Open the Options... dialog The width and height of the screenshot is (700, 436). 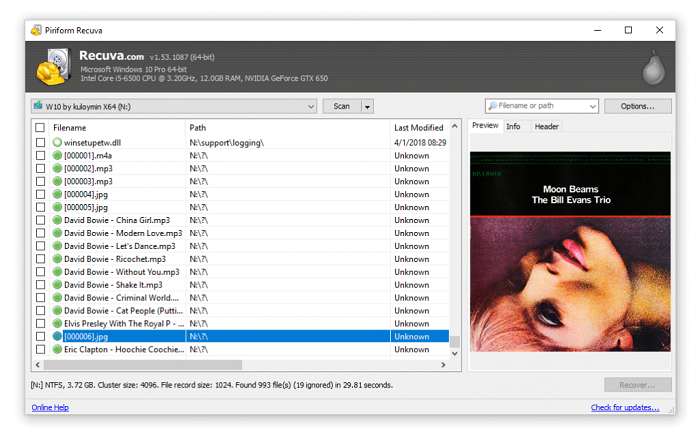pos(638,106)
